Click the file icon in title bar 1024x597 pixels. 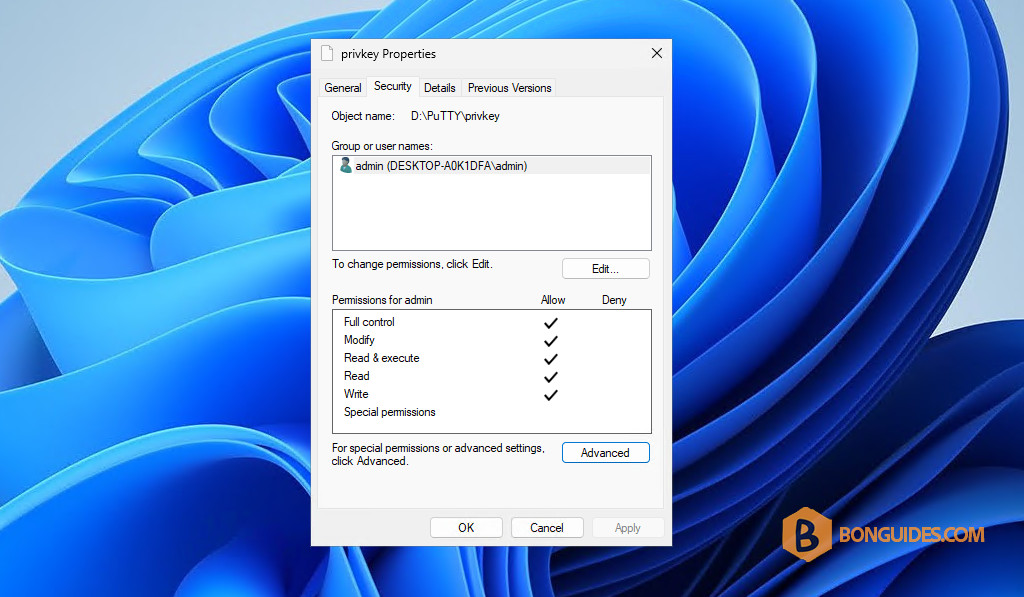tap(327, 54)
